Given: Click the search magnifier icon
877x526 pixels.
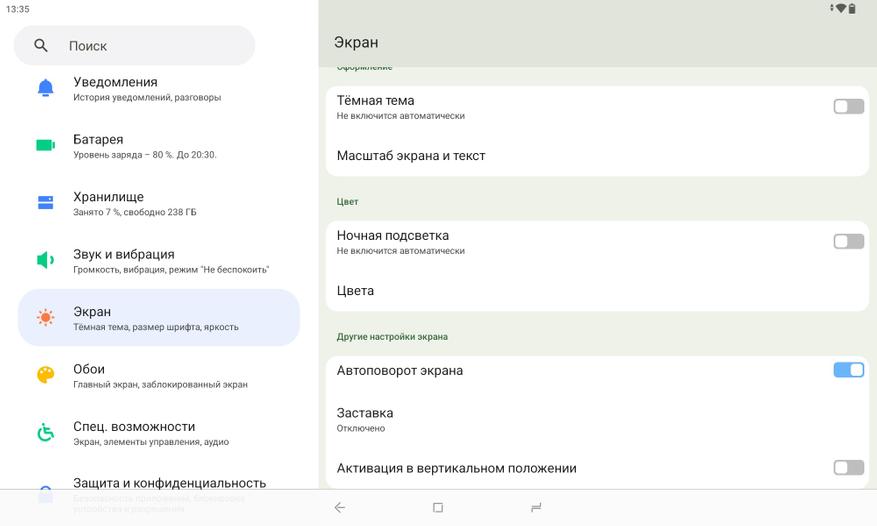Looking at the screenshot, I should (x=41, y=46).
